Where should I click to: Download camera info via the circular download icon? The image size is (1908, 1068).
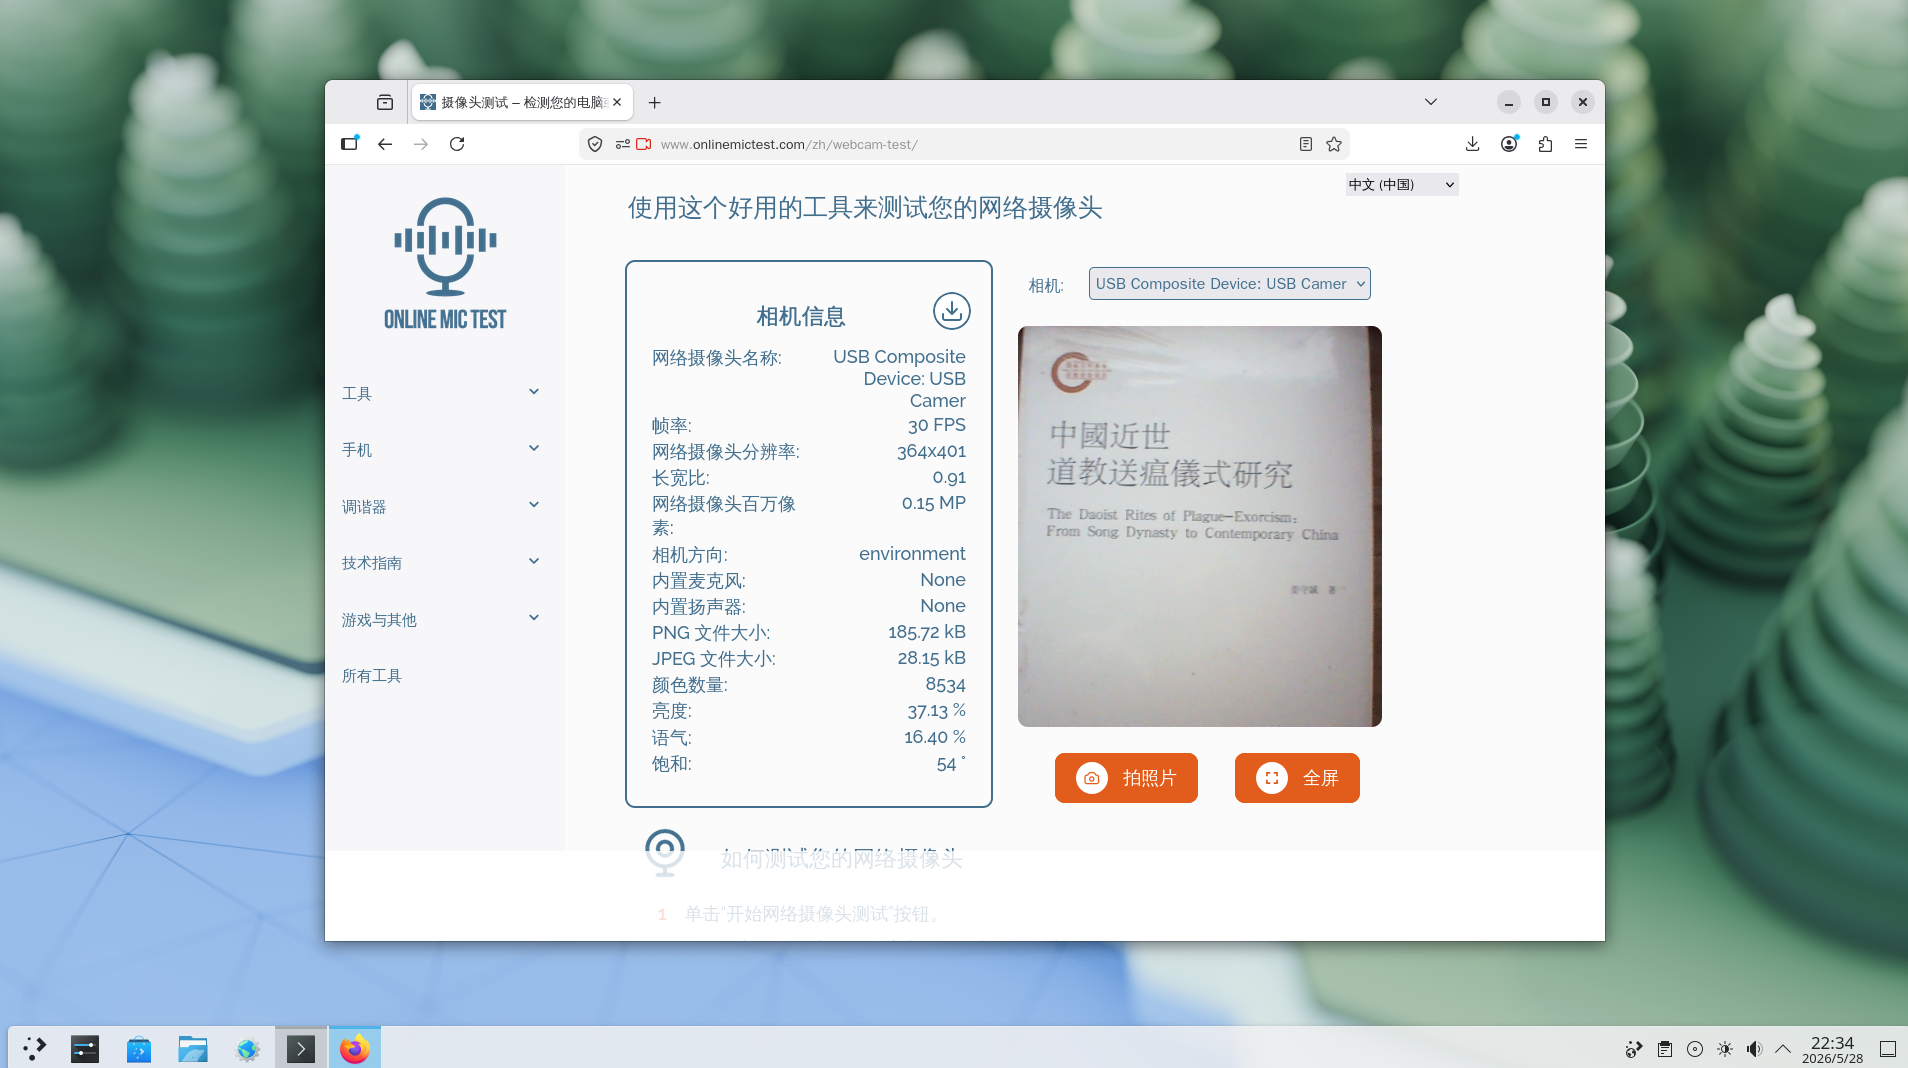point(951,311)
